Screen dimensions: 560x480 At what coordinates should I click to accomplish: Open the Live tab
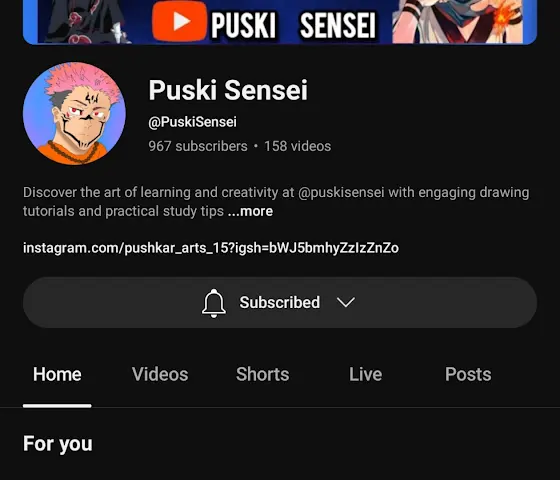coord(365,374)
